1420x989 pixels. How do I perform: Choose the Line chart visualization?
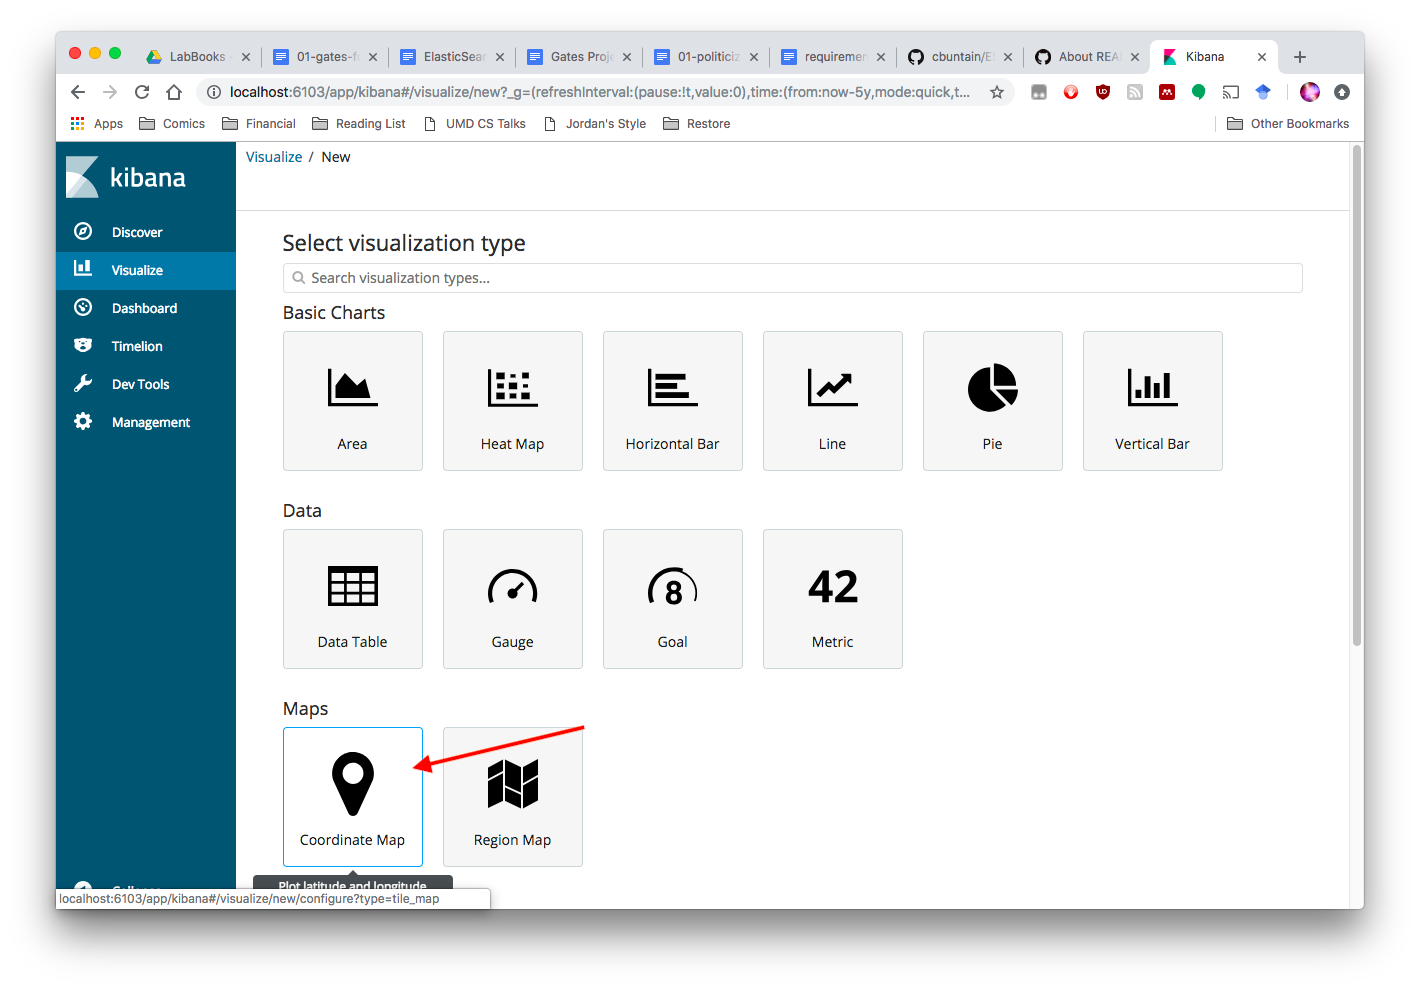[x=833, y=401]
